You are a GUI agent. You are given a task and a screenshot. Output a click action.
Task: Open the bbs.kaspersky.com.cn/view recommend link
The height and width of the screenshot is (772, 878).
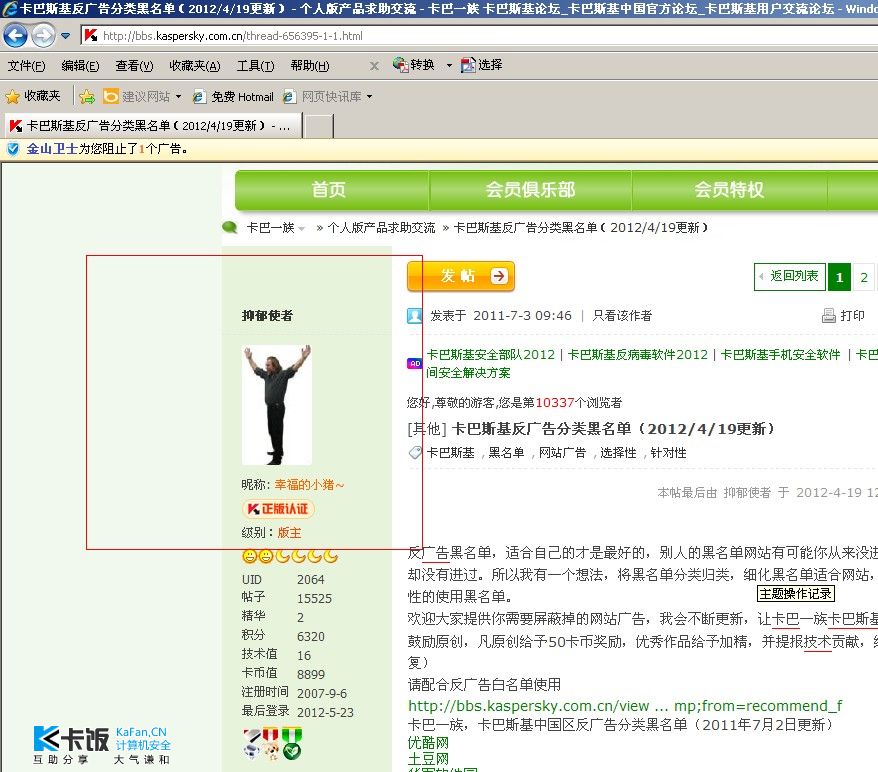625,706
